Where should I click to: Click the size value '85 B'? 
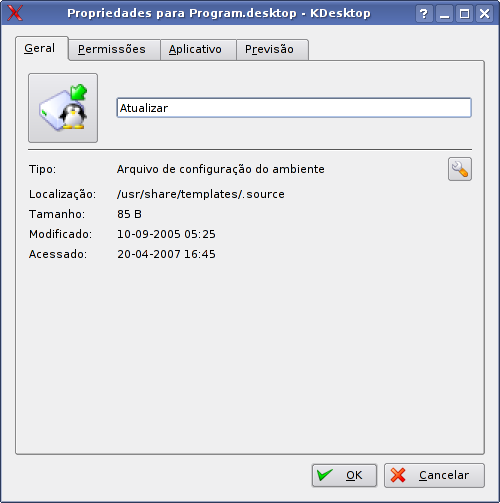[129, 214]
